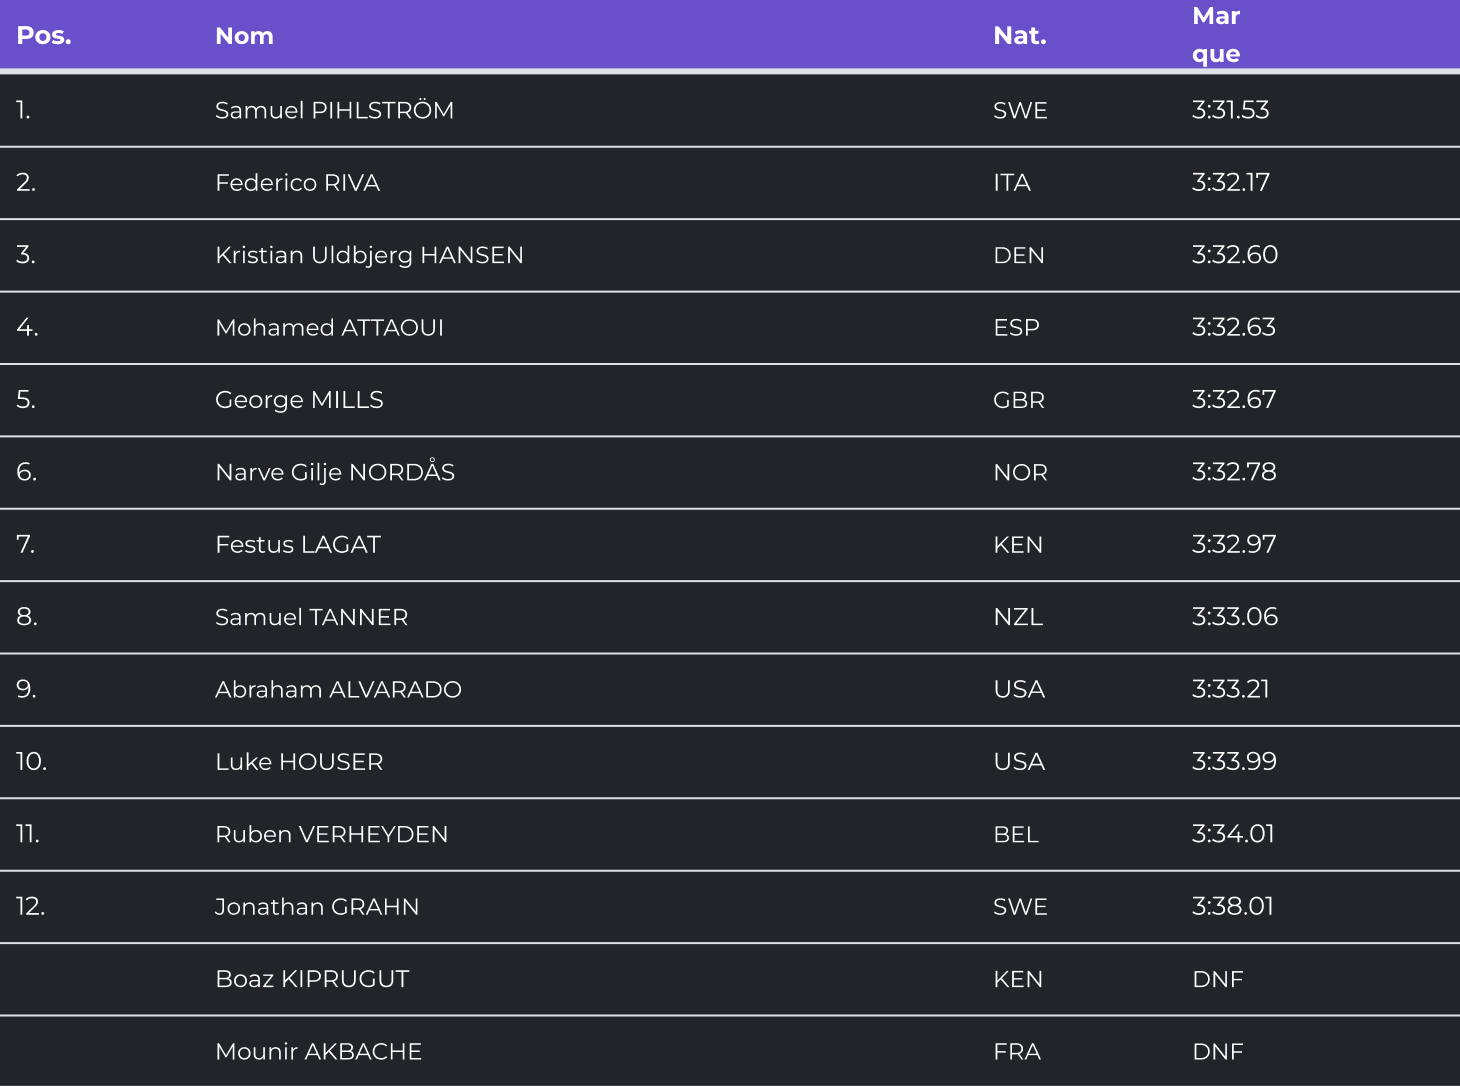Click the NZL nationality code

(x=1018, y=617)
